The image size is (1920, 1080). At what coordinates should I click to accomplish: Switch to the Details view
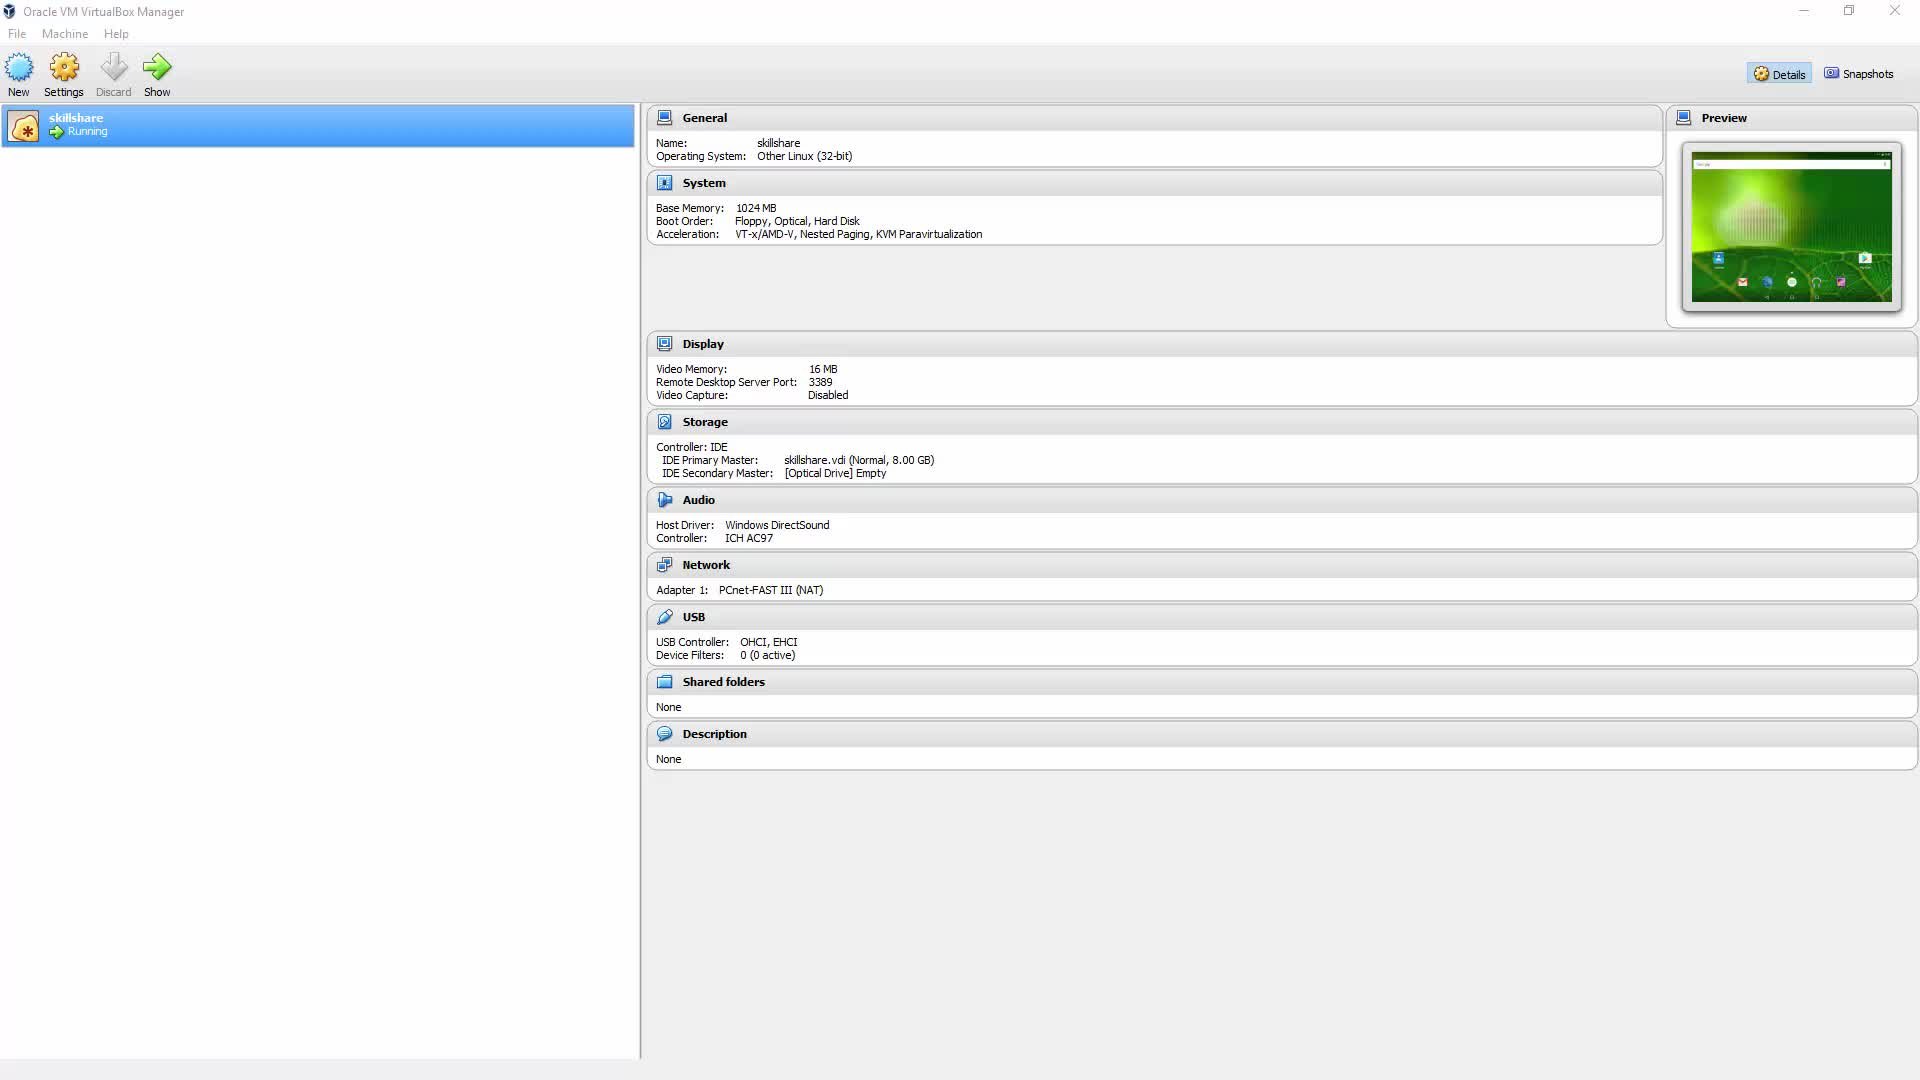[1779, 73]
